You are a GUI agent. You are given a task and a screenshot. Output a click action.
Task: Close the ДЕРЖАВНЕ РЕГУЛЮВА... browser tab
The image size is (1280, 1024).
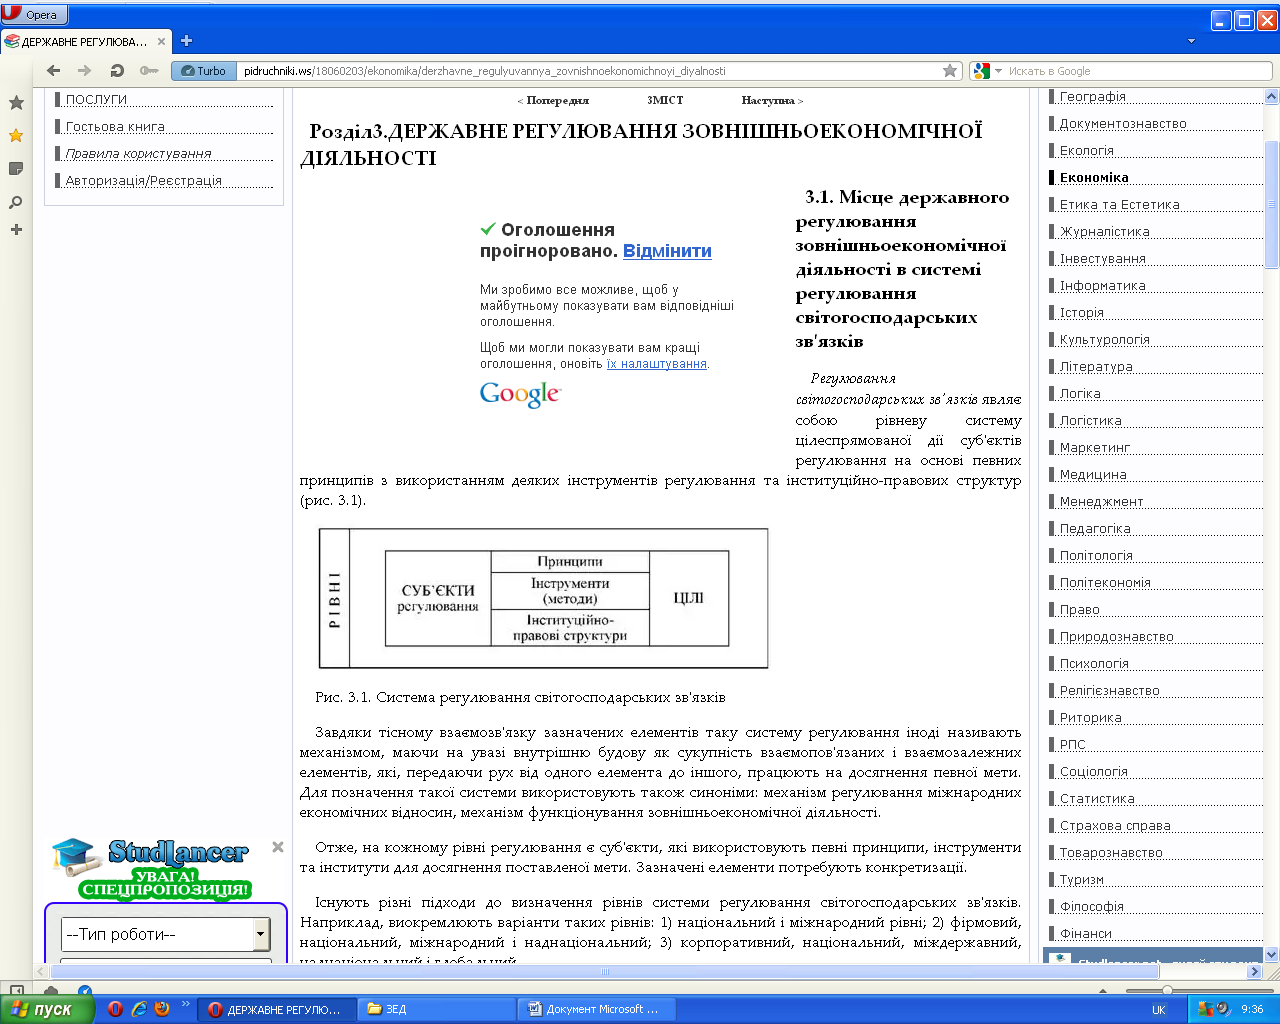point(161,41)
